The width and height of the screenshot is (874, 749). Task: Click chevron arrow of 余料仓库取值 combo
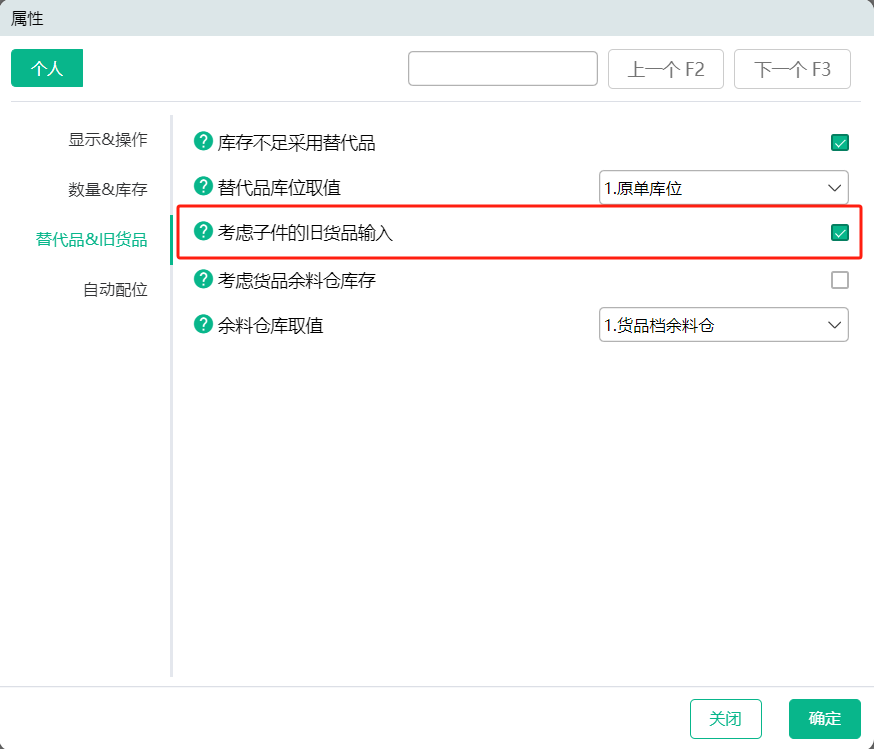coord(834,325)
